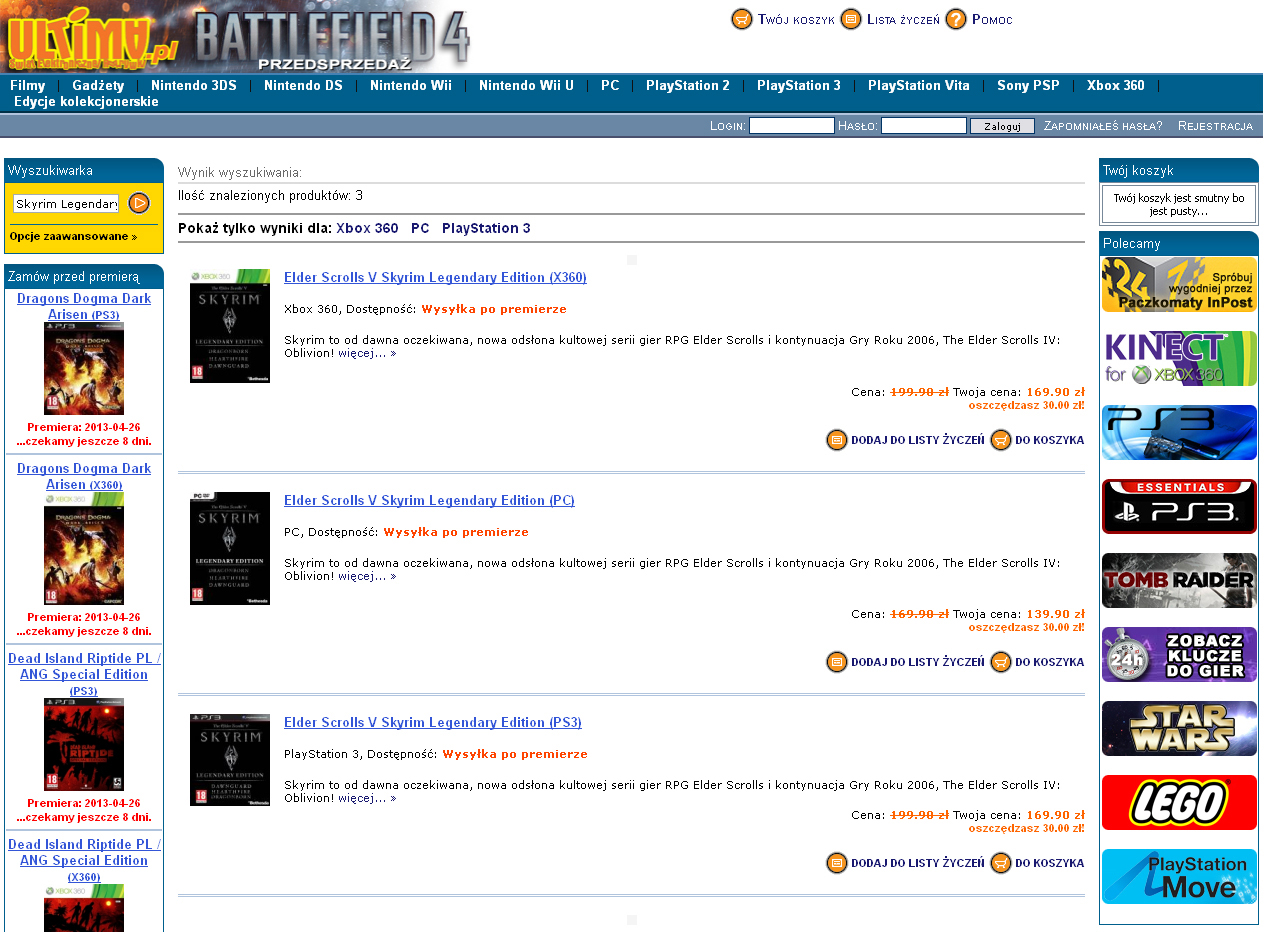Open the Tomb Raider banner
The width and height of the screenshot is (1267, 932).
(x=1179, y=581)
